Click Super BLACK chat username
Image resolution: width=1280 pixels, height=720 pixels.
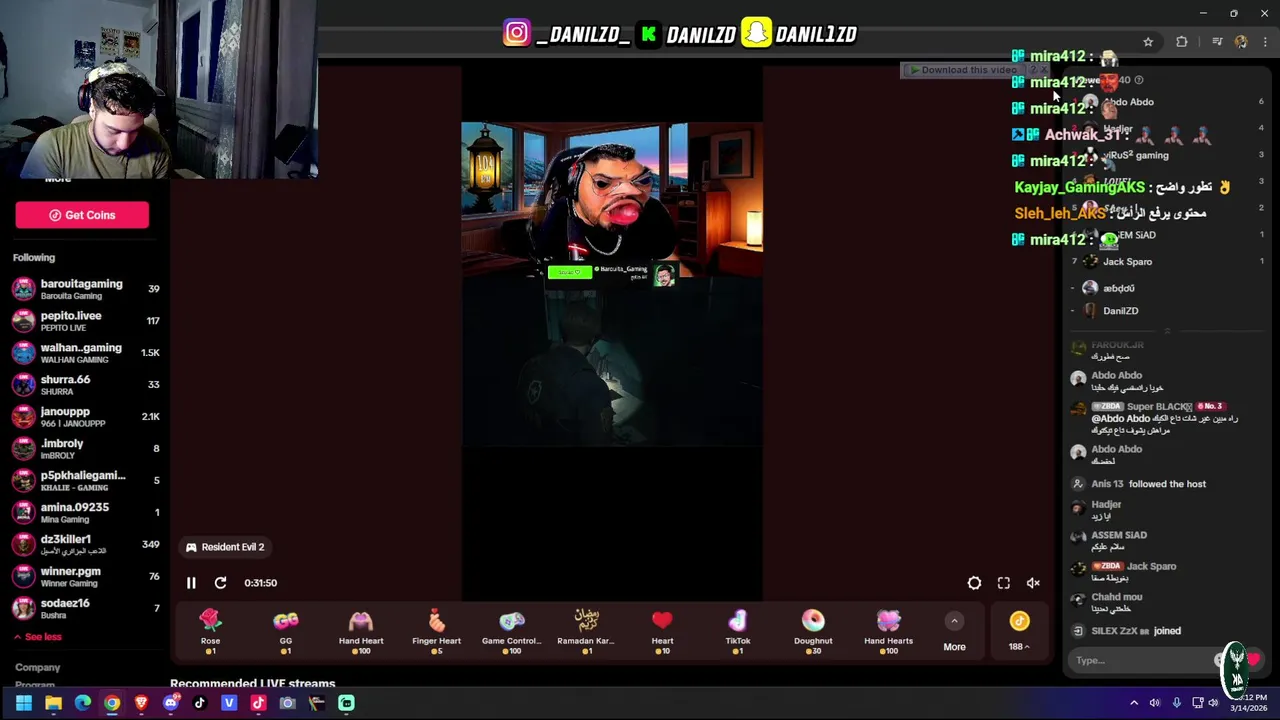[x=1160, y=407]
